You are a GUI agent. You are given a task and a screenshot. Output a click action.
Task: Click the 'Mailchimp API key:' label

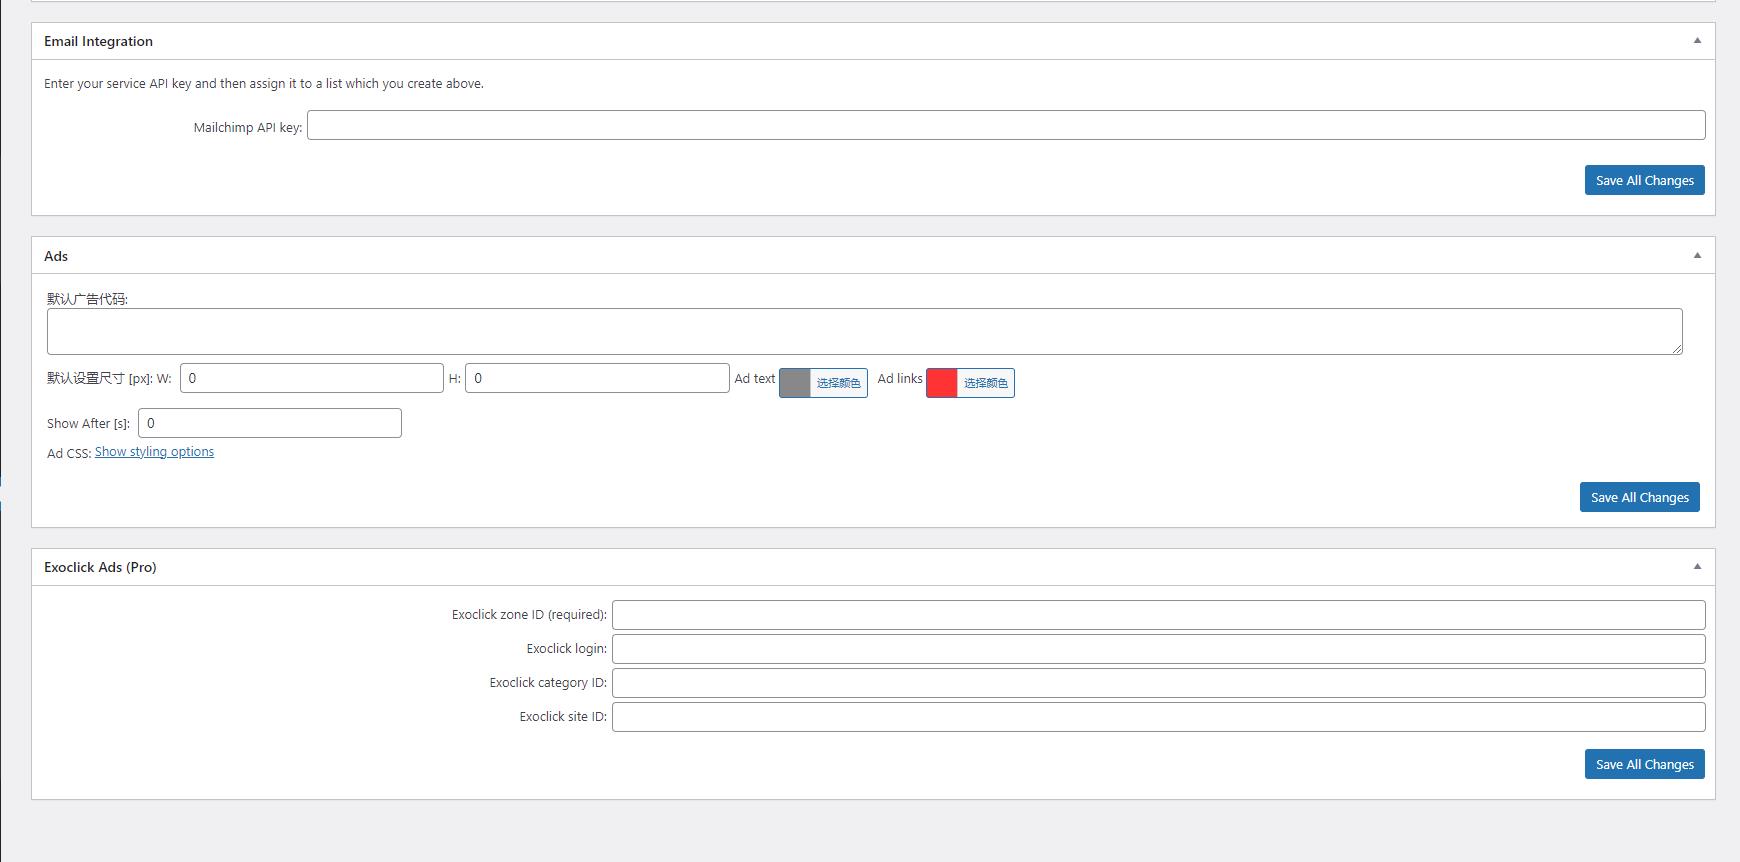point(248,128)
